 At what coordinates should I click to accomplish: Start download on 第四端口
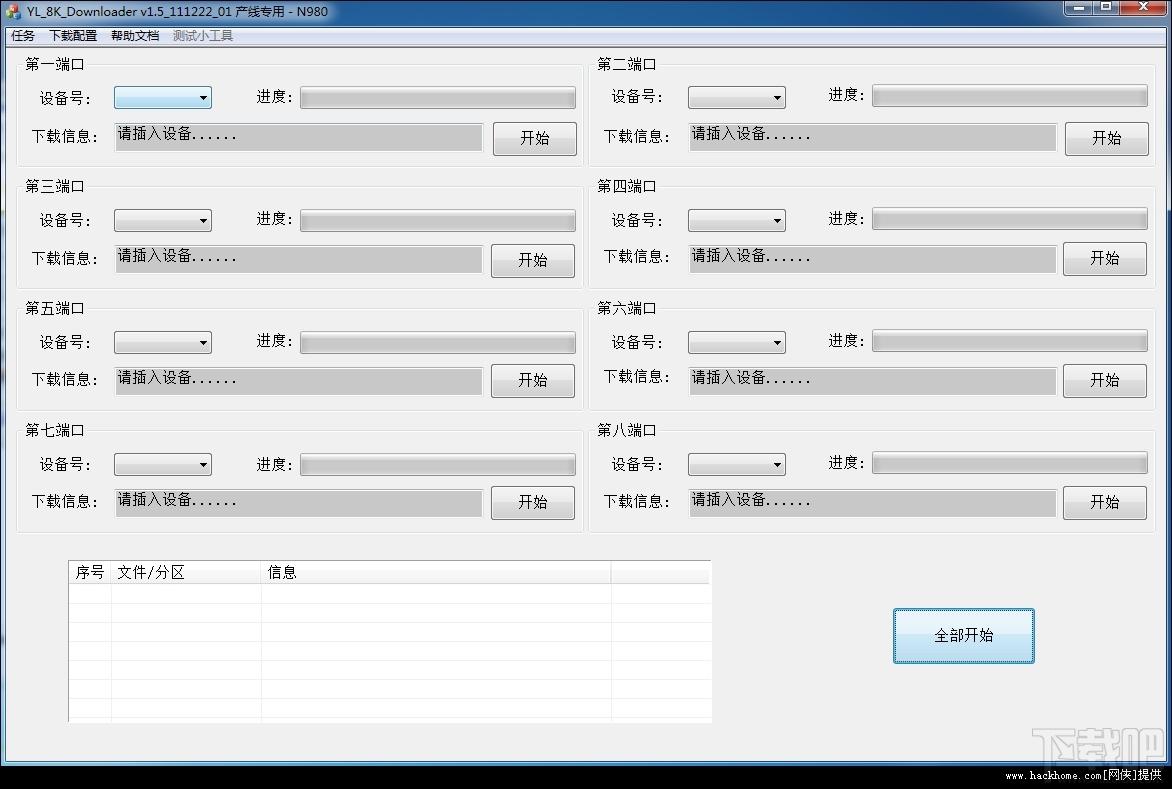(1105, 259)
